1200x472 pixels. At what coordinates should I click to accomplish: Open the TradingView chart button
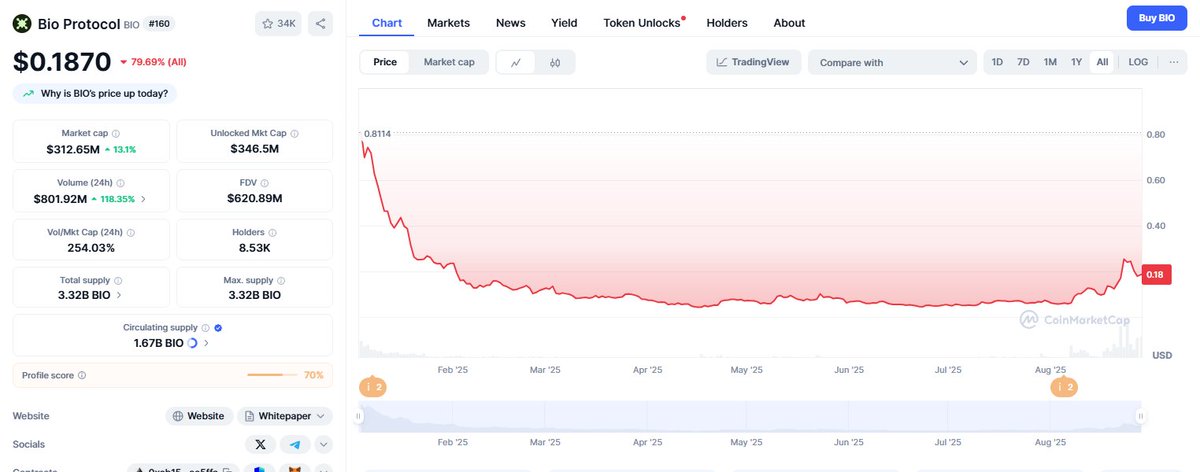tap(752, 62)
